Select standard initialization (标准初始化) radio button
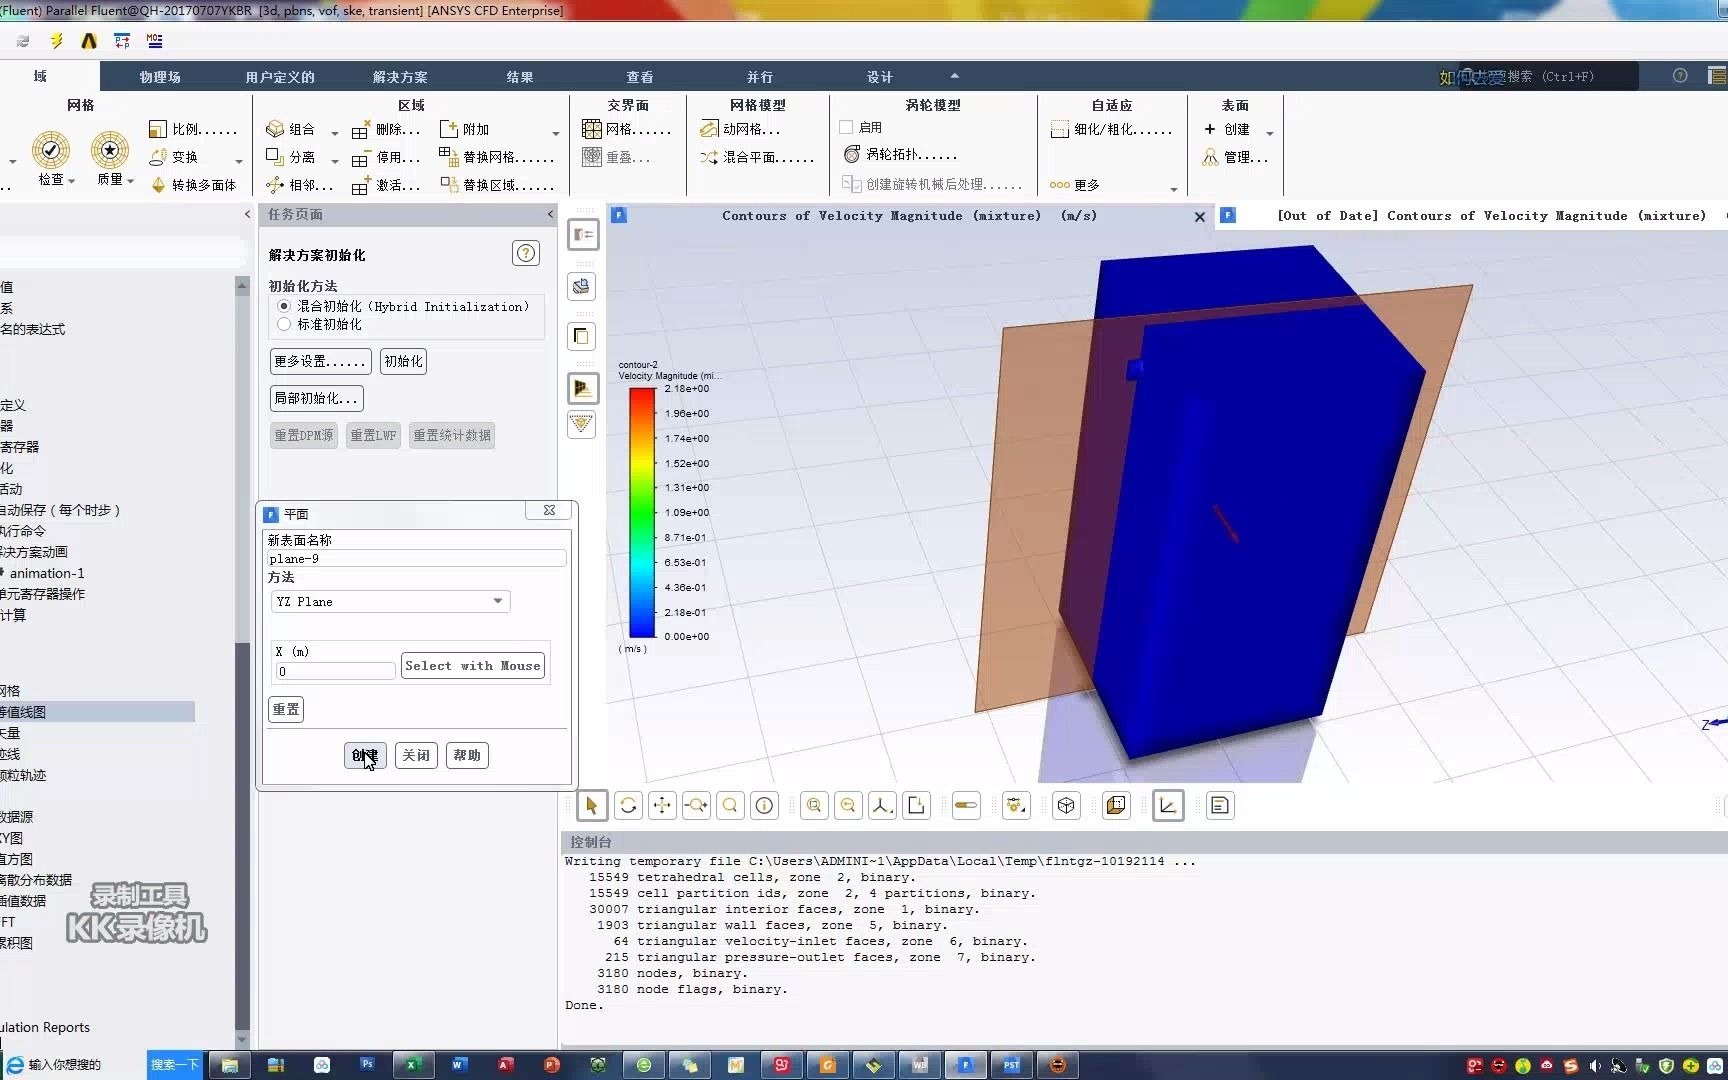Viewport: 1728px width, 1080px height. coord(284,324)
